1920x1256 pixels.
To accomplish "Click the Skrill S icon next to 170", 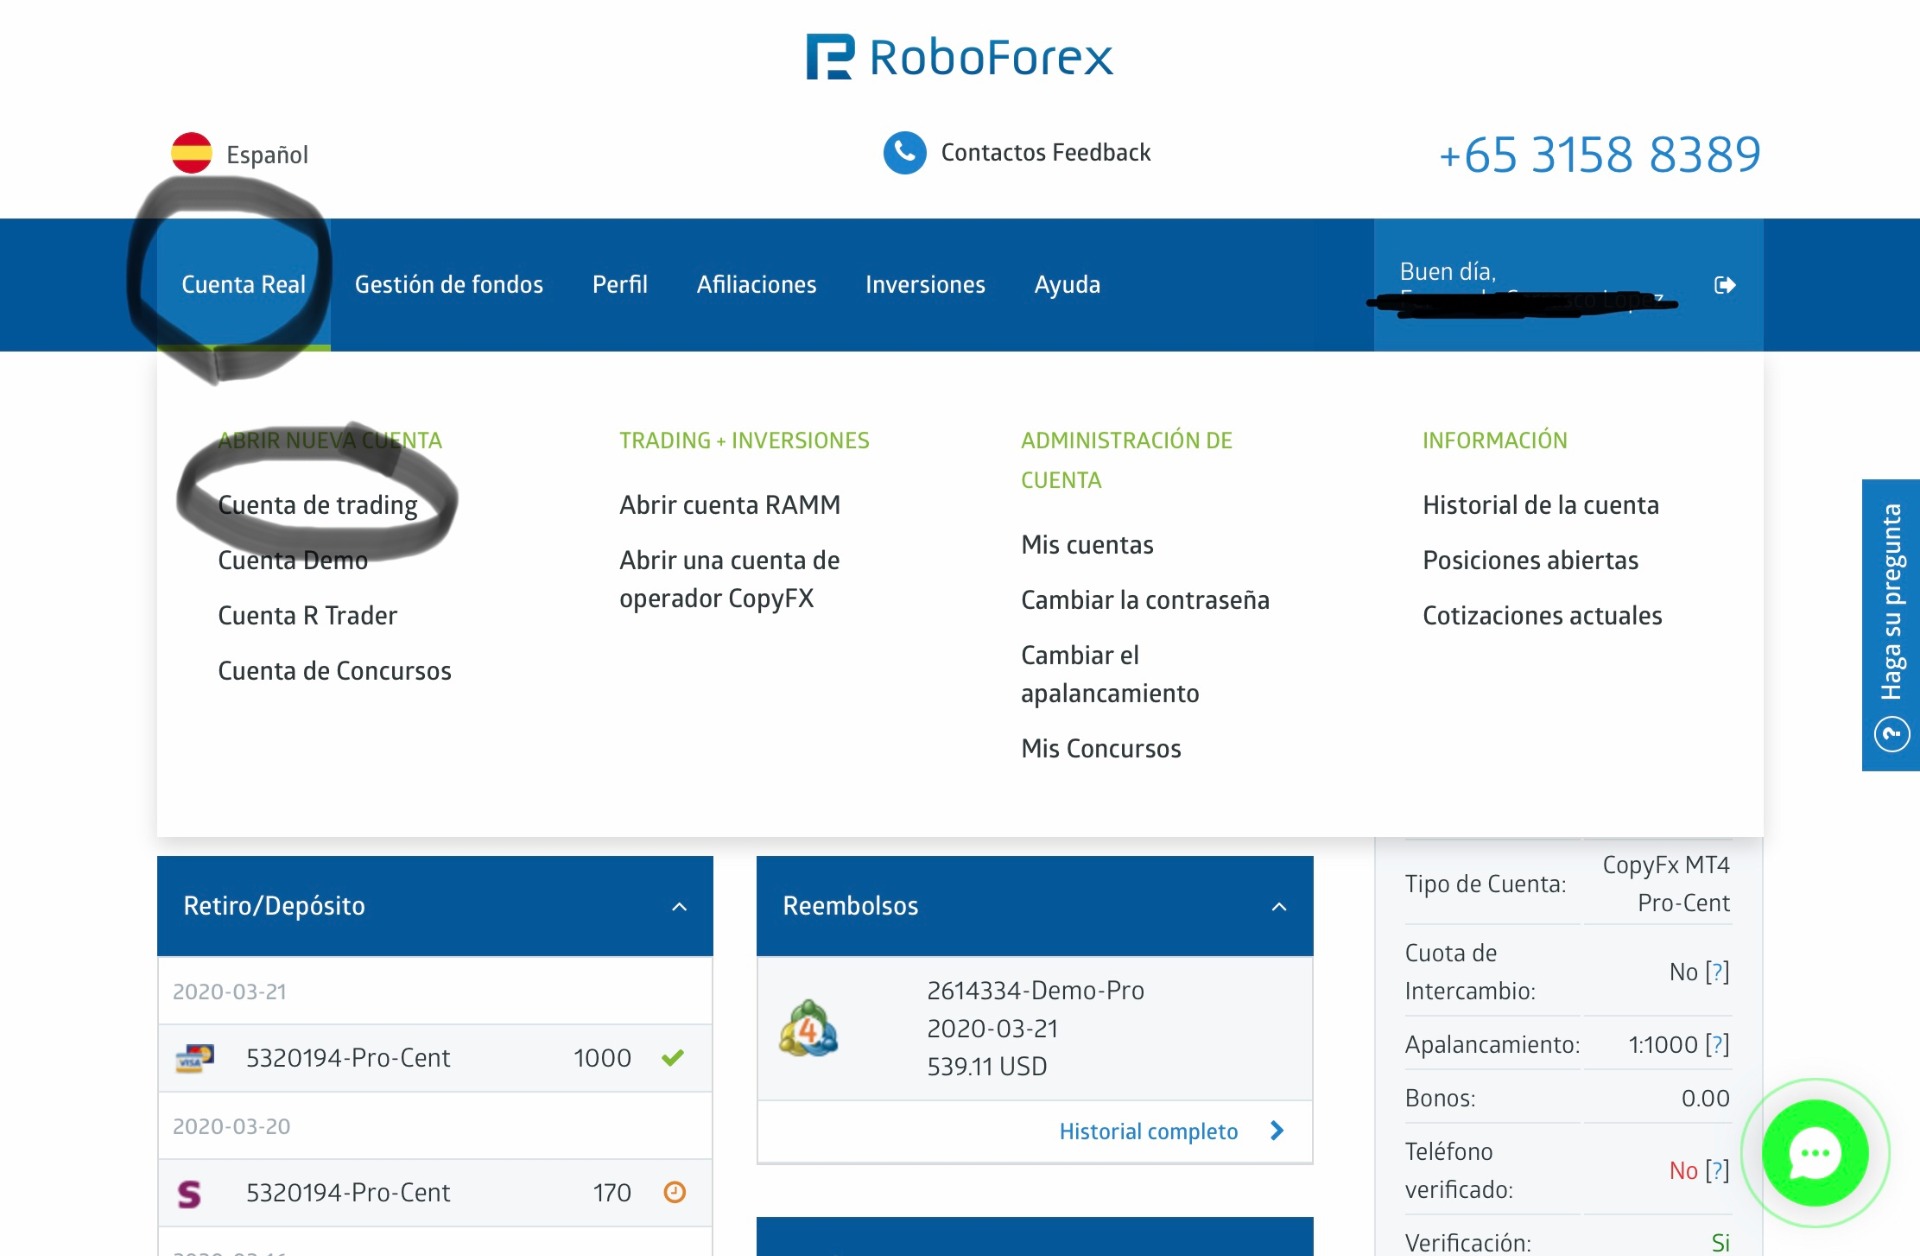I will pyautogui.click(x=189, y=1193).
